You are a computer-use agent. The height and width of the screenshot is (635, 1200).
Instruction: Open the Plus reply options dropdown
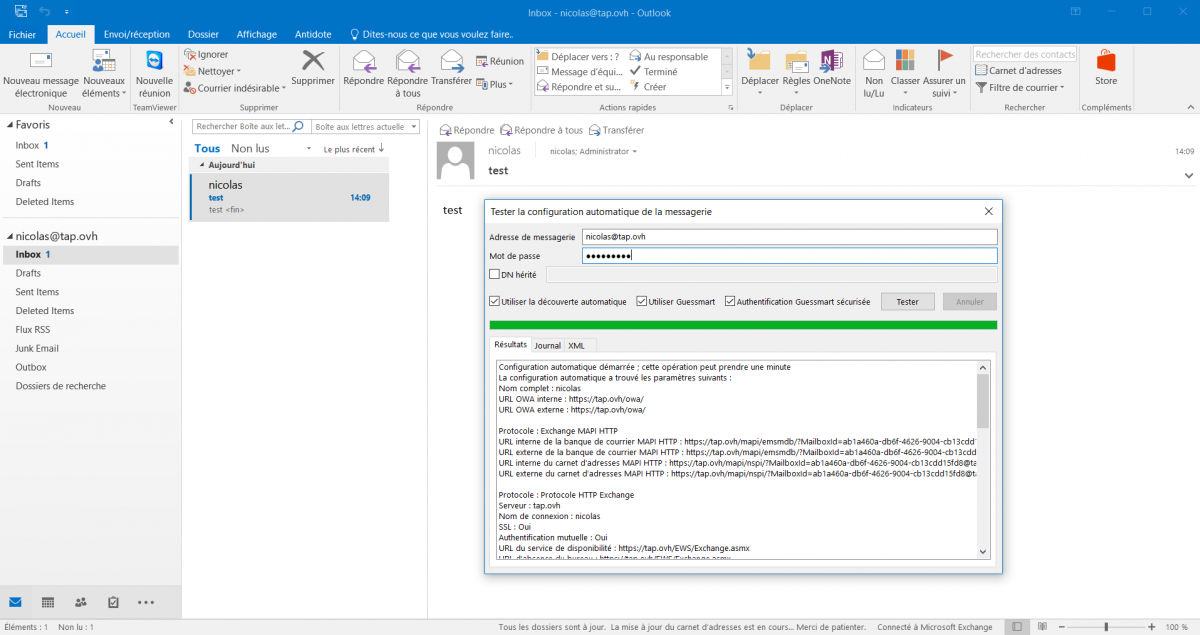[495, 85]
